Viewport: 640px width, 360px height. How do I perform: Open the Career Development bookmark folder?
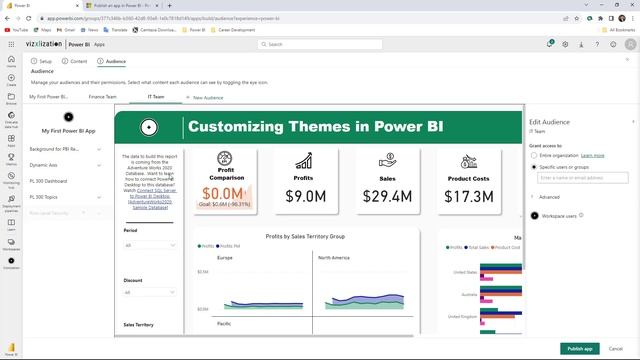click(x=233, y=30)
